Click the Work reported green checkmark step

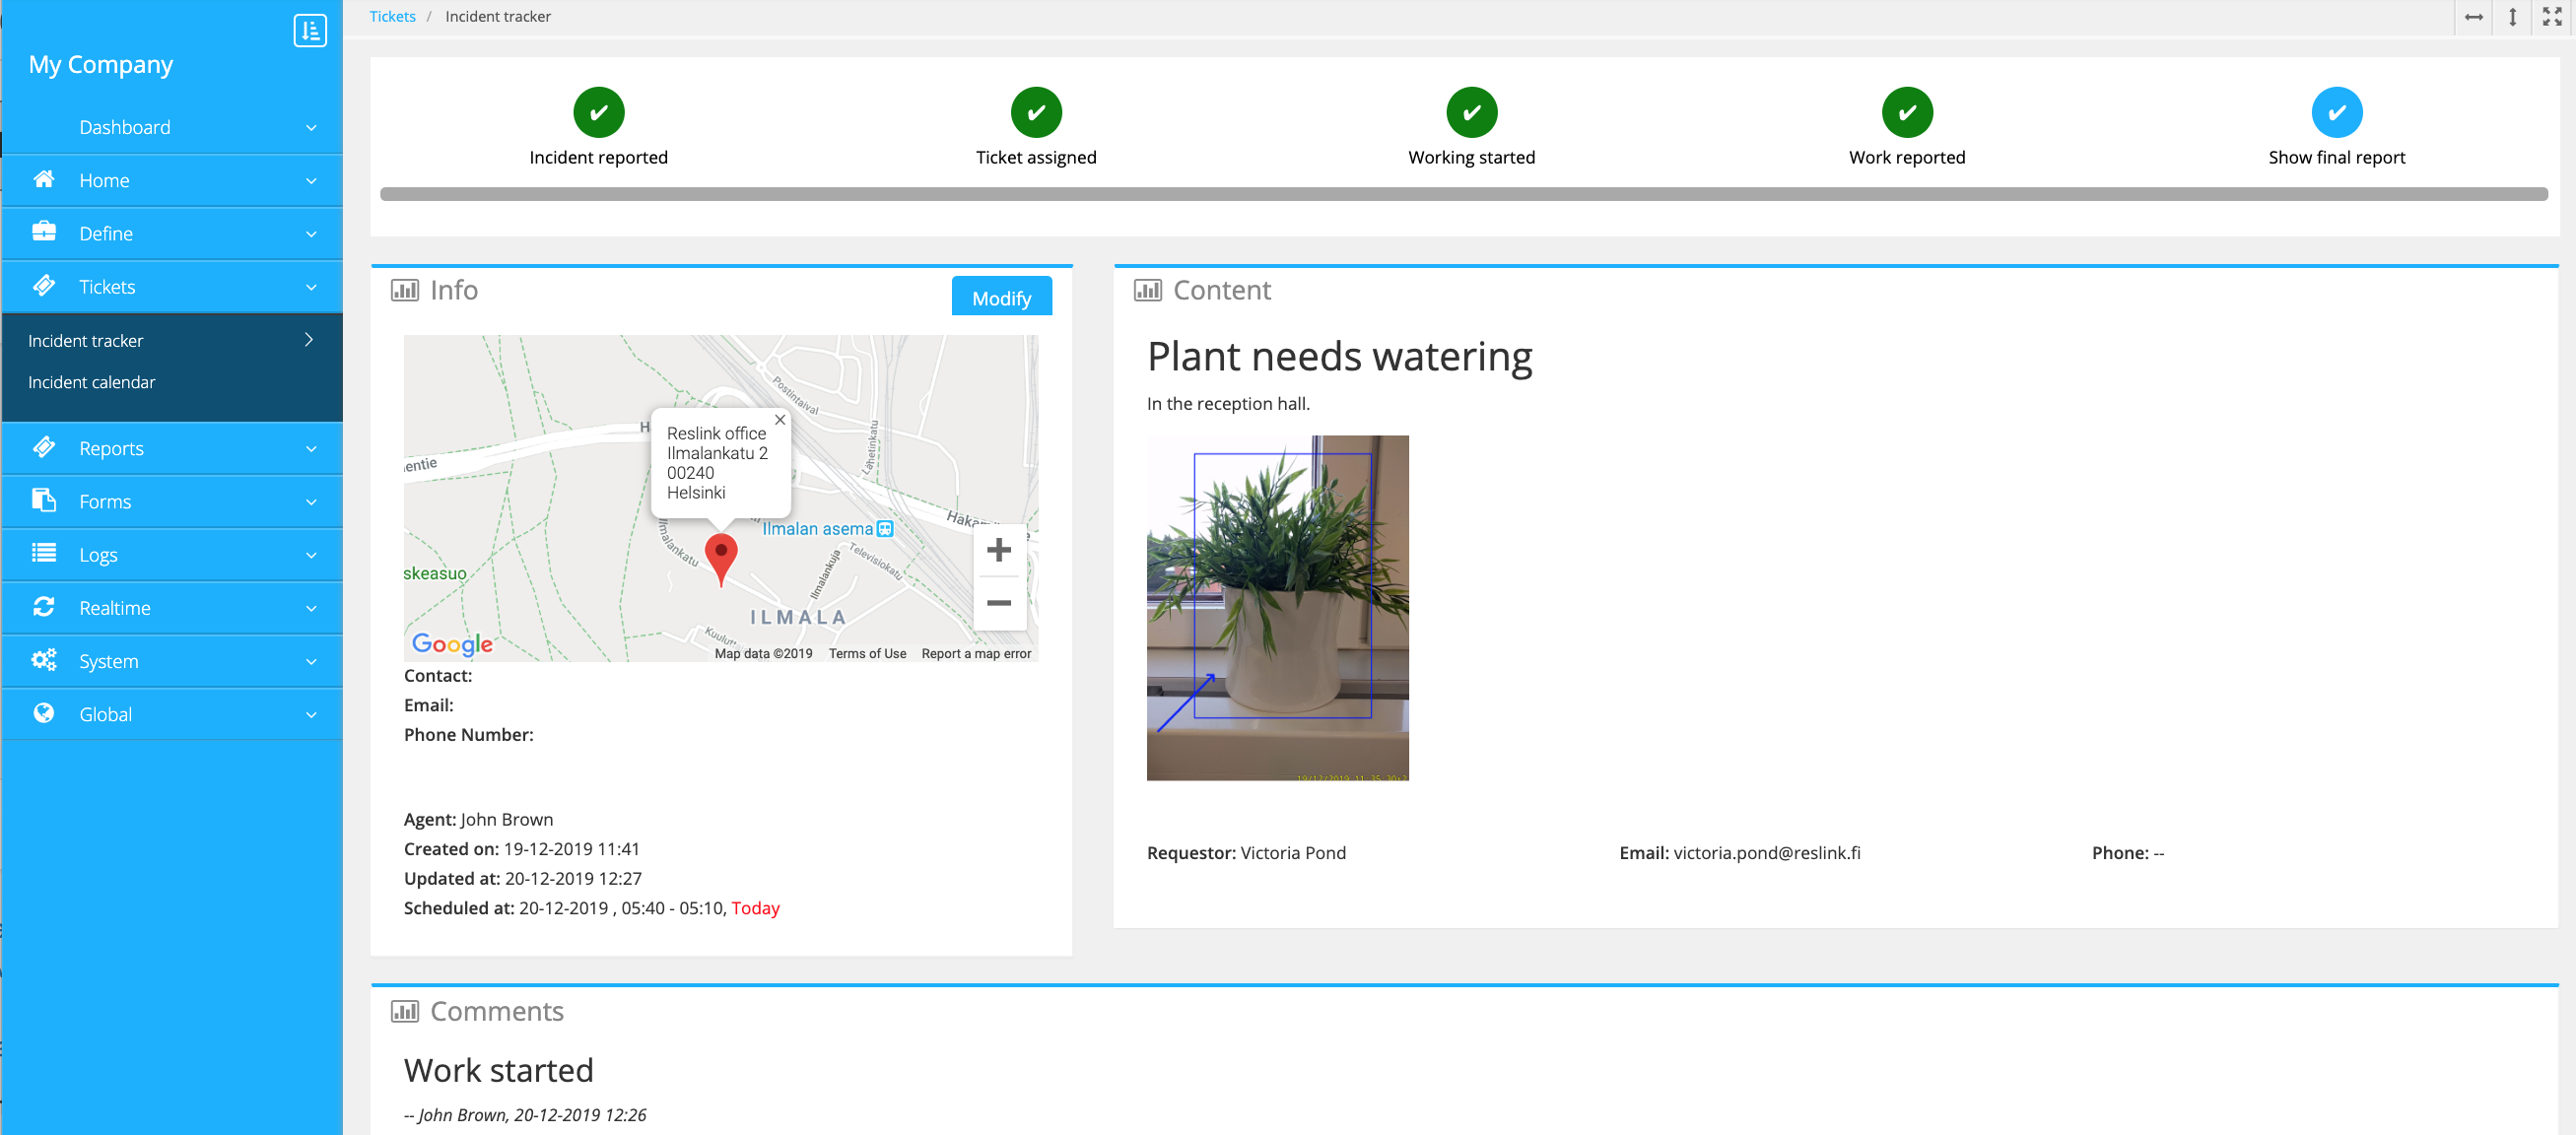[1906, 112]
